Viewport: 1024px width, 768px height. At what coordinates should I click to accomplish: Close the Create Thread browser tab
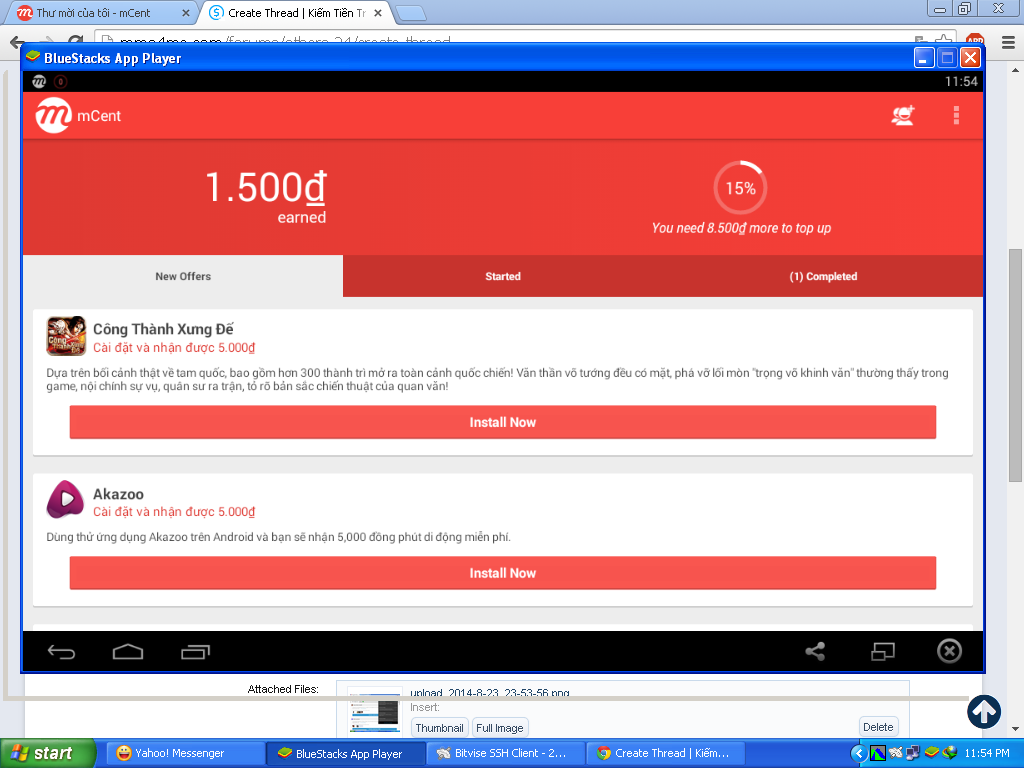(x=377, y=13)
